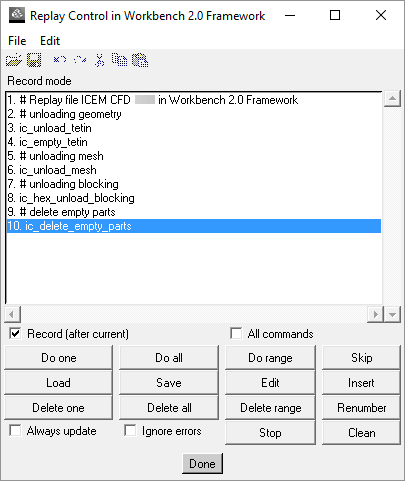Viewport: 405px width, 481px height.
Task: Maximize the Replay Control window
Action: point(335,15)
